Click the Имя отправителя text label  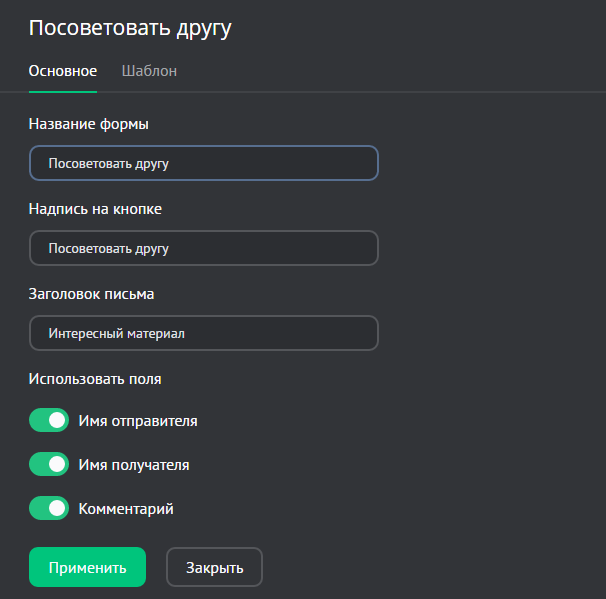(138, 421)
